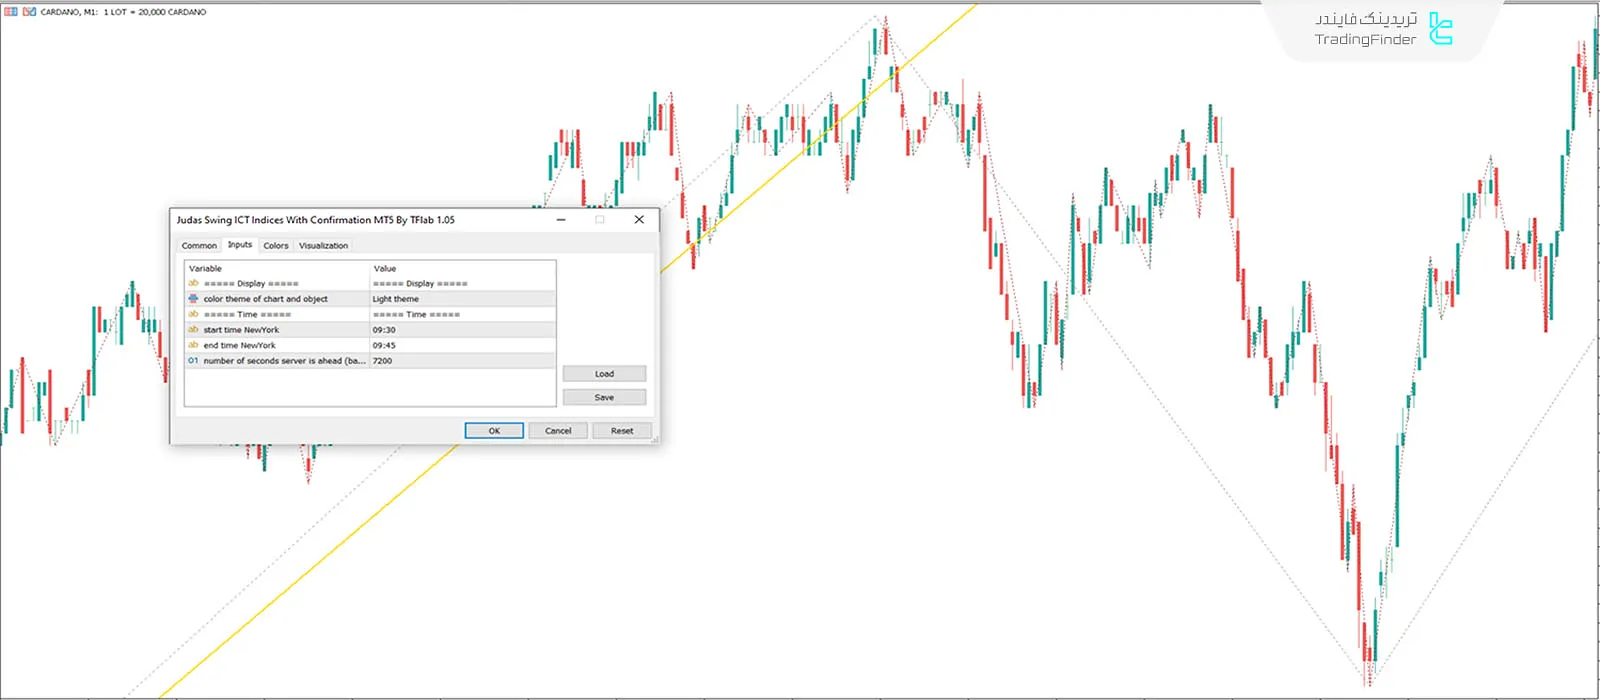
Task: Select the Inputs tab
Action: 240,245
